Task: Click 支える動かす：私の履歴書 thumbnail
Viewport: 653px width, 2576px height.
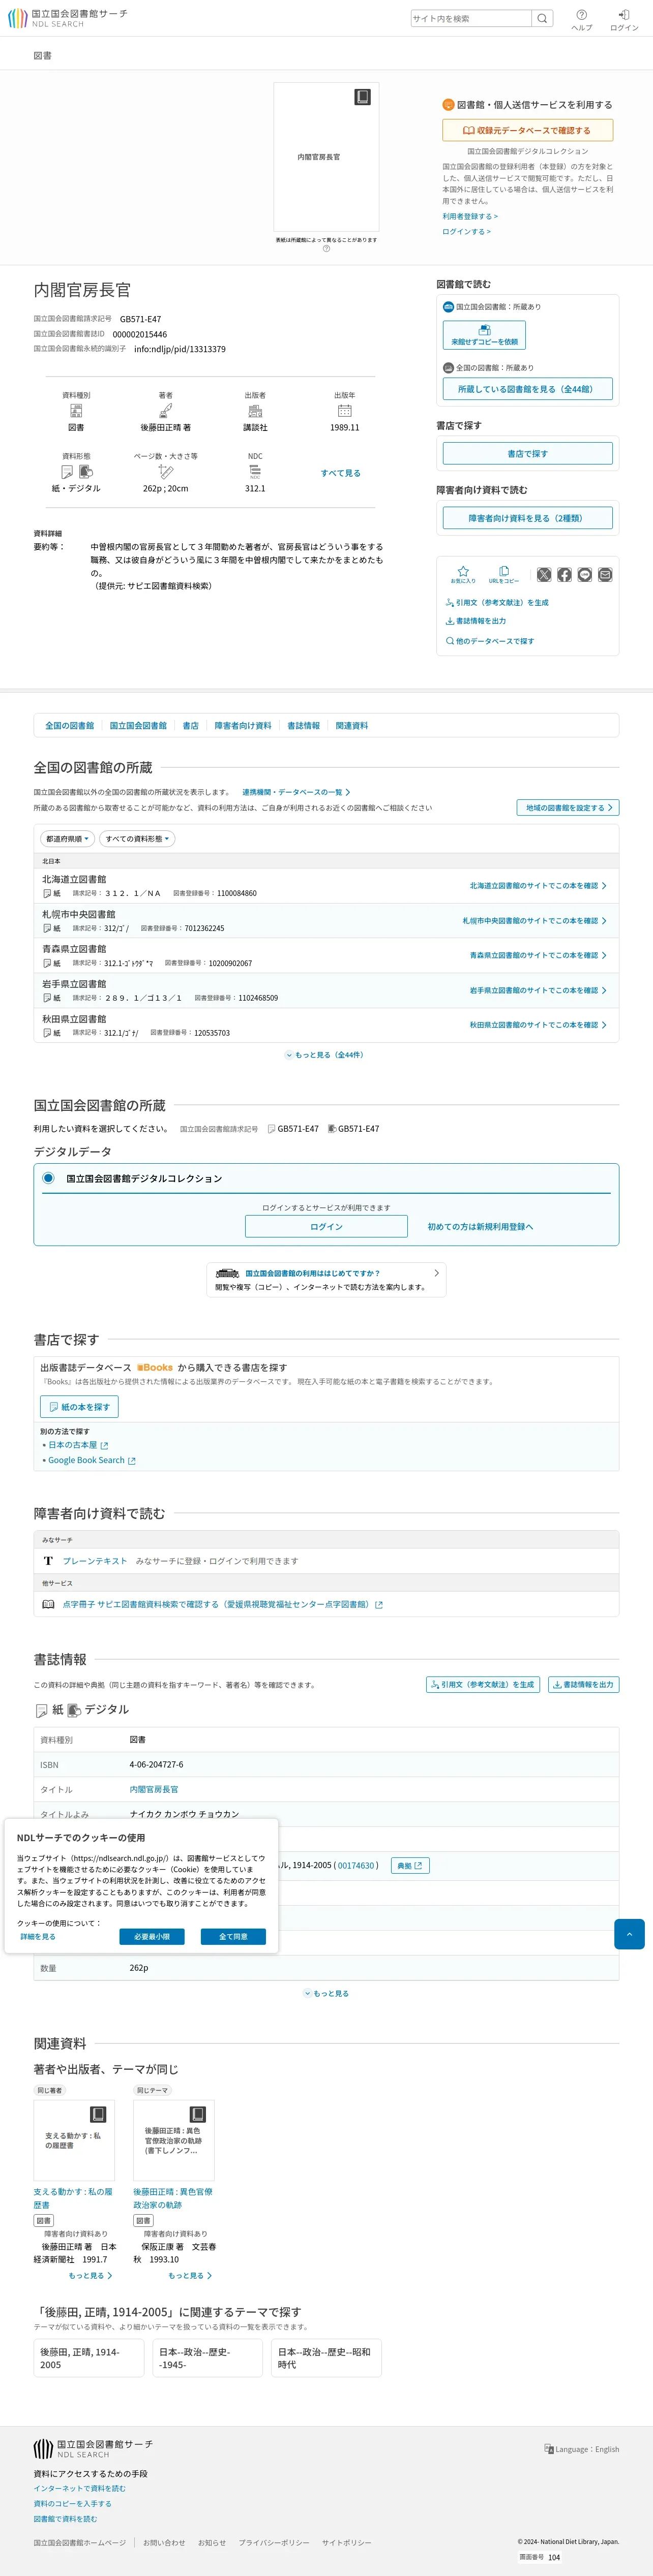Action: click(x=74, y=2140)
